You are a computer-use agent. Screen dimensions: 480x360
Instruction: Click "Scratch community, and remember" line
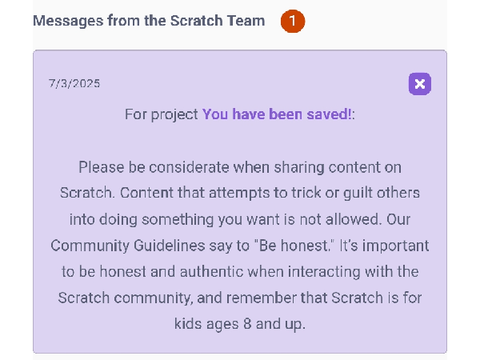point(240,298)
